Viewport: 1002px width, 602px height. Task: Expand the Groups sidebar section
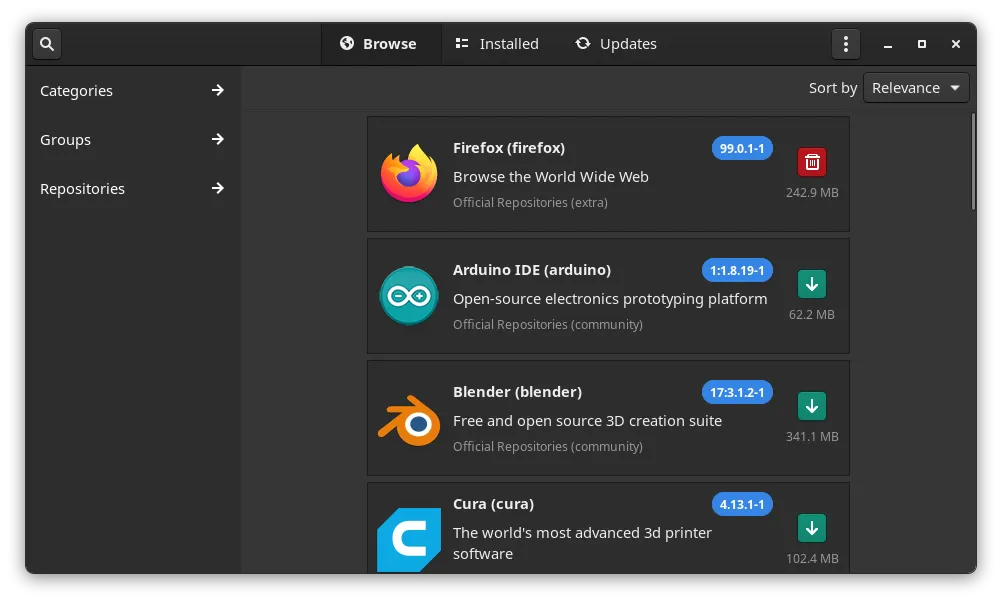[133, 140]
